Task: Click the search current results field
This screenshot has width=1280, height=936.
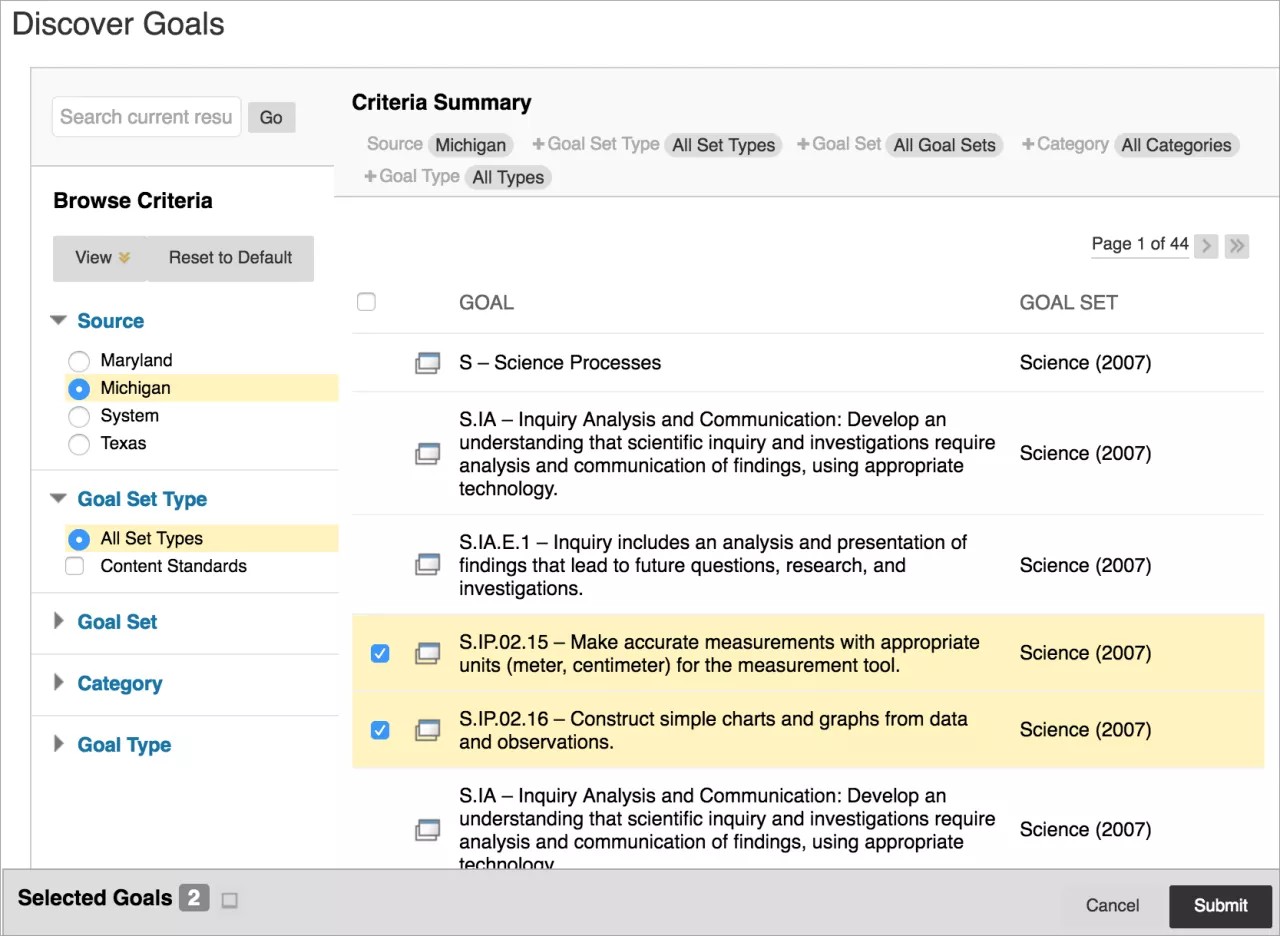Action: coord(145,116)
